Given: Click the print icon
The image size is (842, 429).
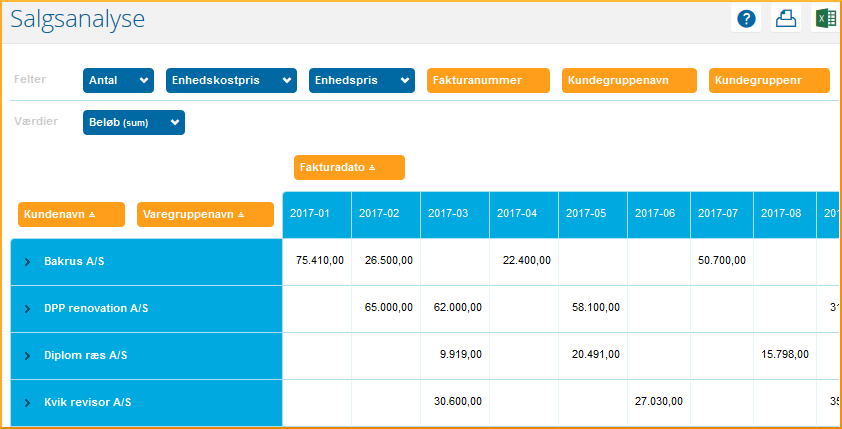Looking at the screenshot, I should (786, 19).
